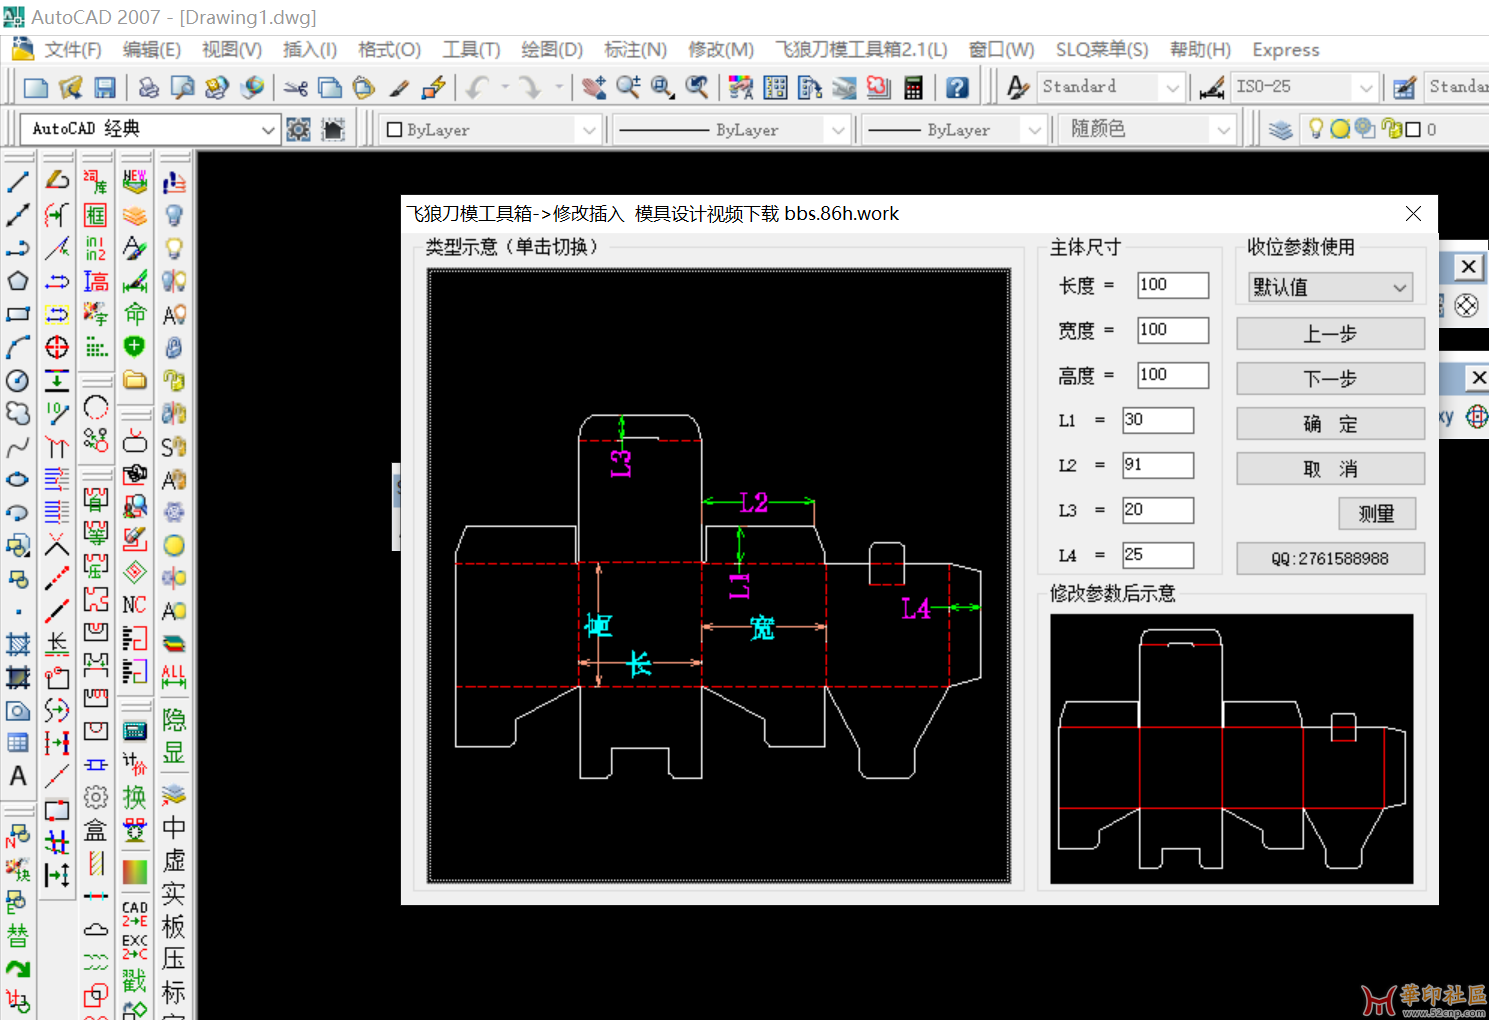Viewport: 1489px width, 1020px height.
Task: Open the 文件(F) menu
Action: tap(72, 50)
